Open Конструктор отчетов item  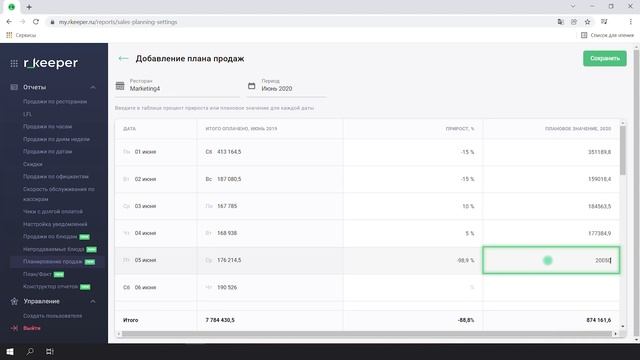[50, 287]
